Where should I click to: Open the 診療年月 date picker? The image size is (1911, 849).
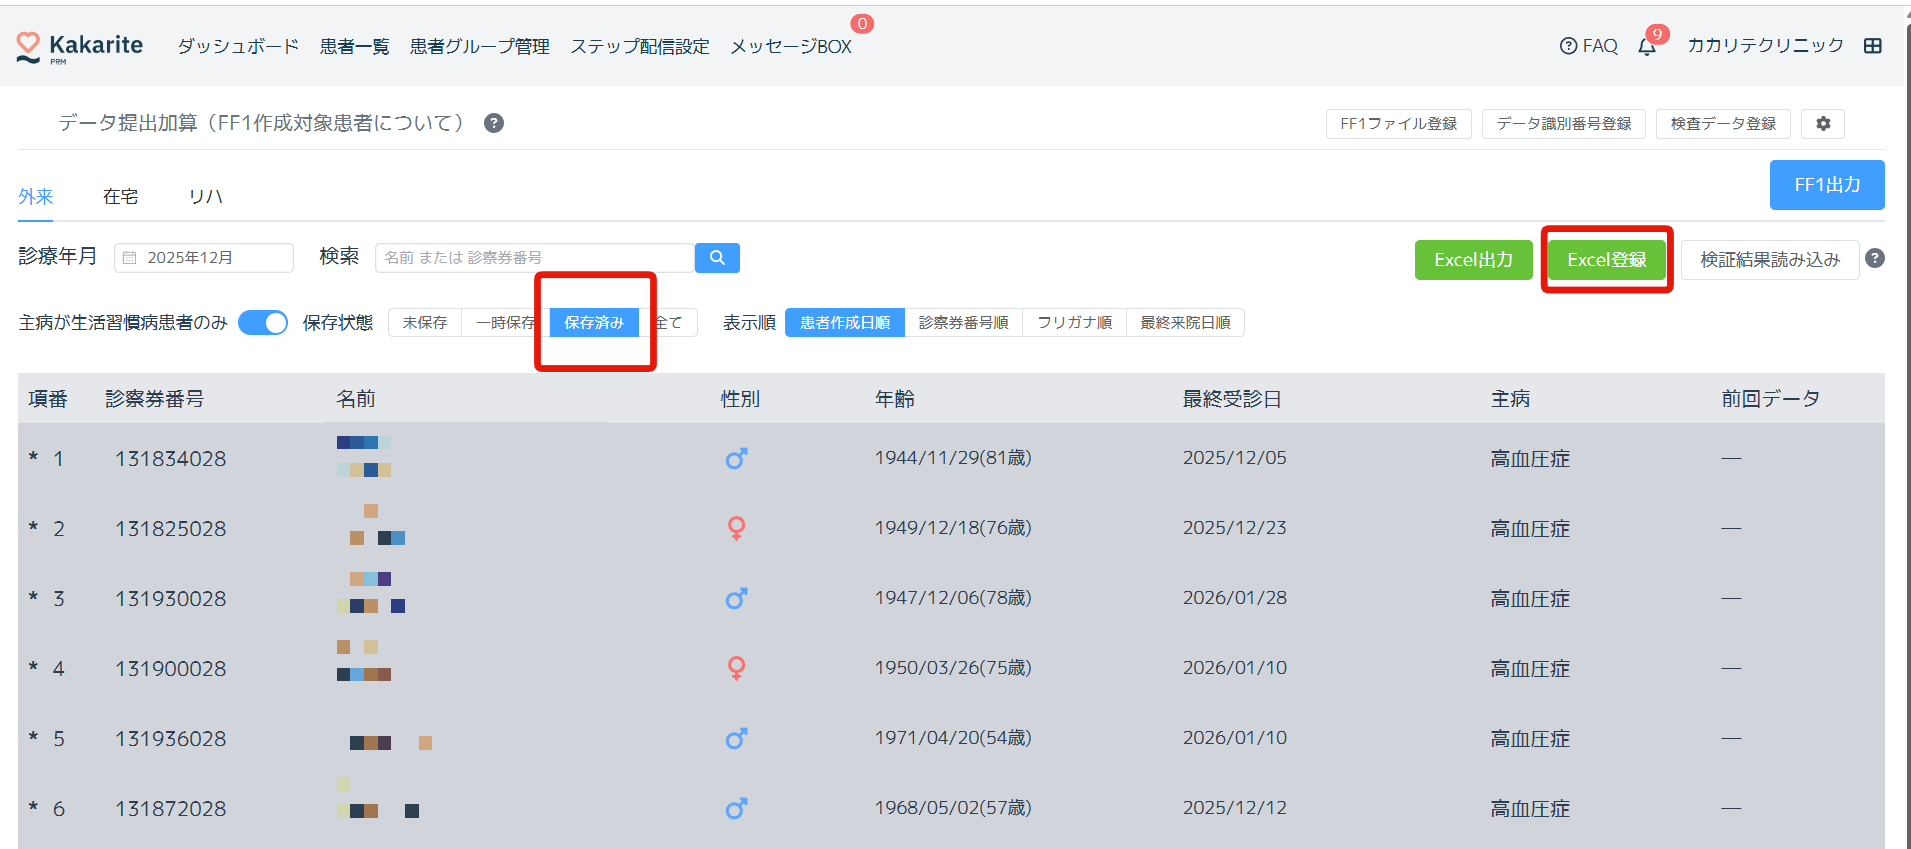pyautogui.click(x=204, y=258)
